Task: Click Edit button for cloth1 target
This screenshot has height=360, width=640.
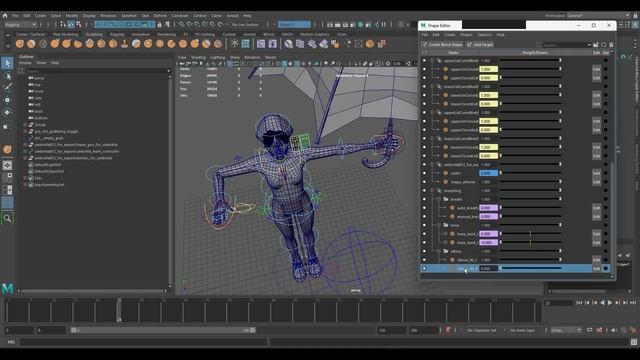Action: click(x=596, y=173)
